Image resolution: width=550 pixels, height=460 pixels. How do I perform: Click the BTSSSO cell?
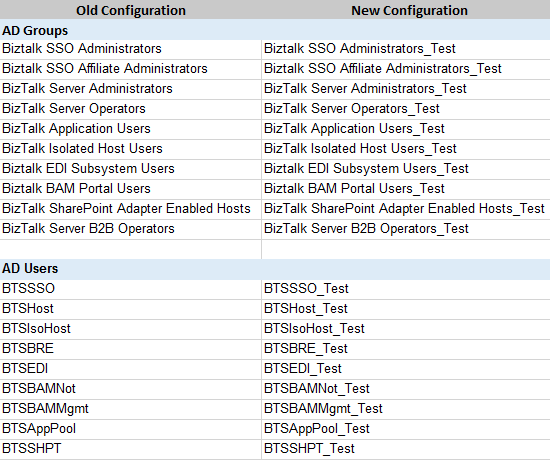(x=130, y=289)
